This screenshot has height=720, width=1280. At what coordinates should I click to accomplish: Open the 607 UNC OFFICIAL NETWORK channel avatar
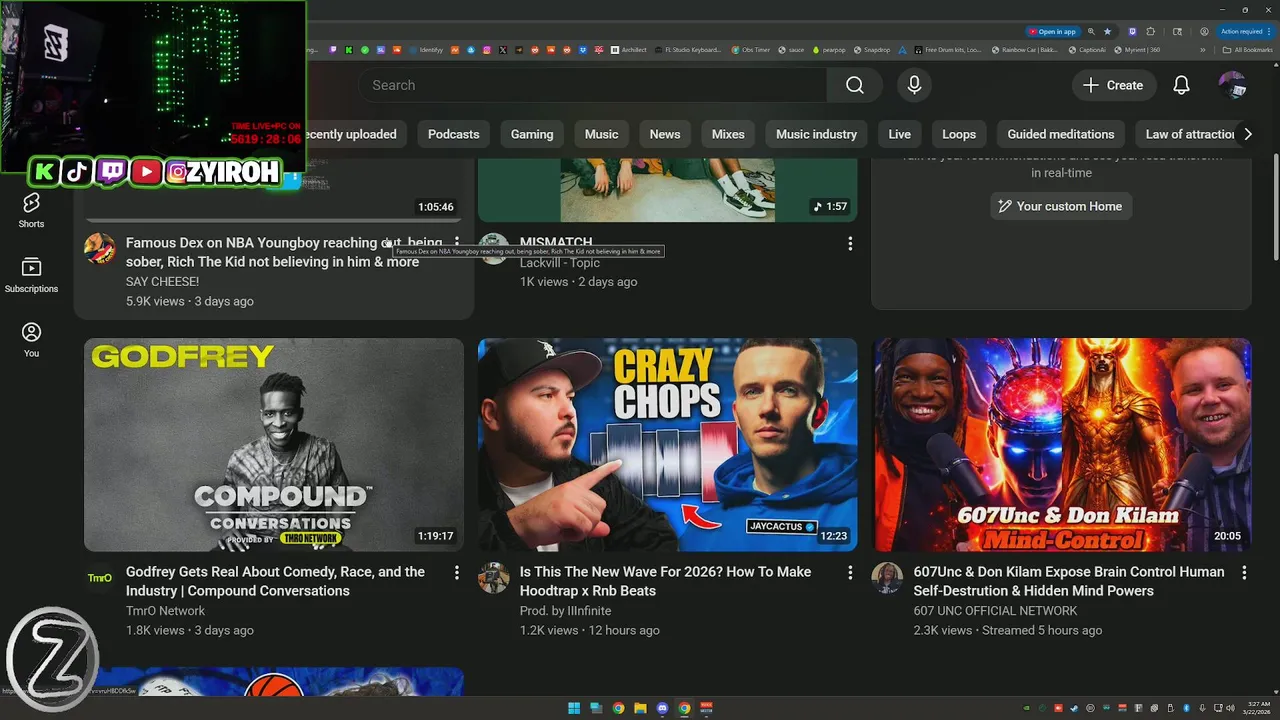888,578
